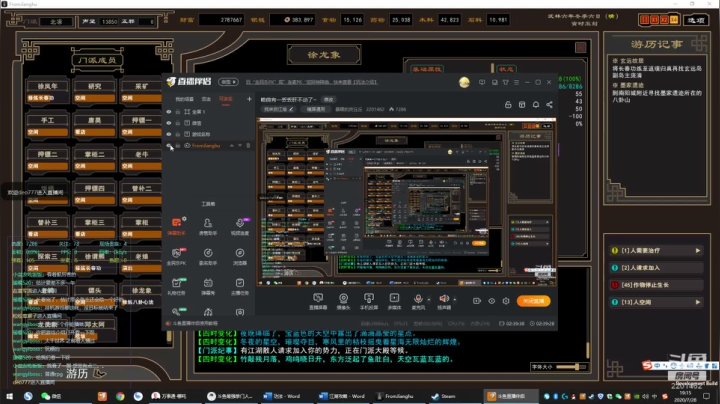Move the FromJianghu source up
The height and width of the screenshot is (404, 720).
pyautogui.click(x=231, y=146)
